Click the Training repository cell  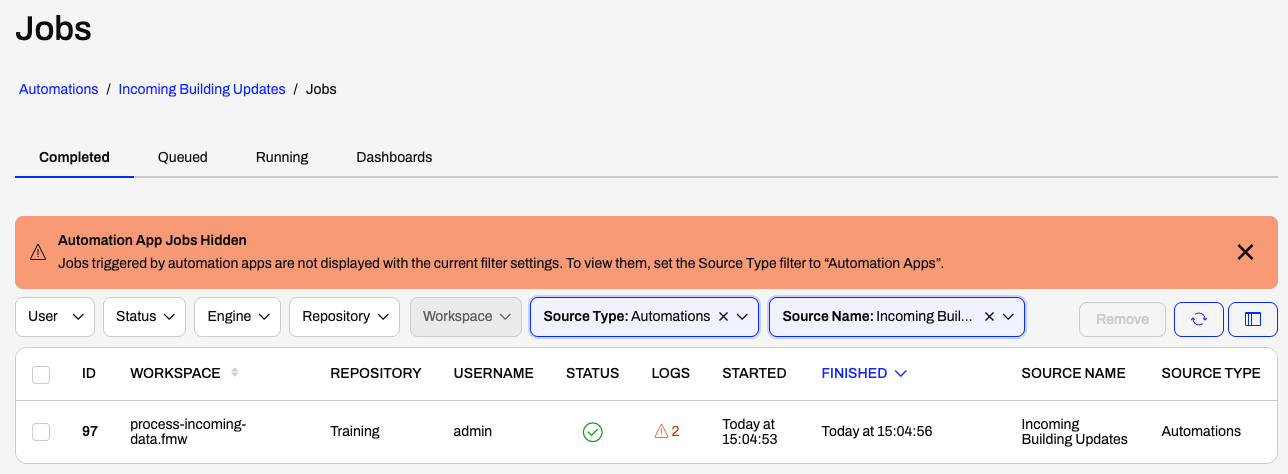355,432
